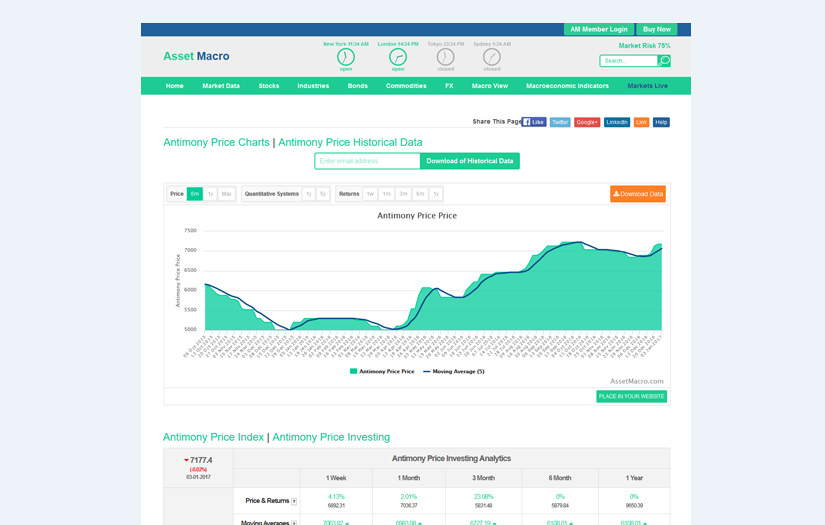Viewport: 825px width, 525px height.
Task: Expand the Moving Averages row marker
Action: click(x=294, y=522)
